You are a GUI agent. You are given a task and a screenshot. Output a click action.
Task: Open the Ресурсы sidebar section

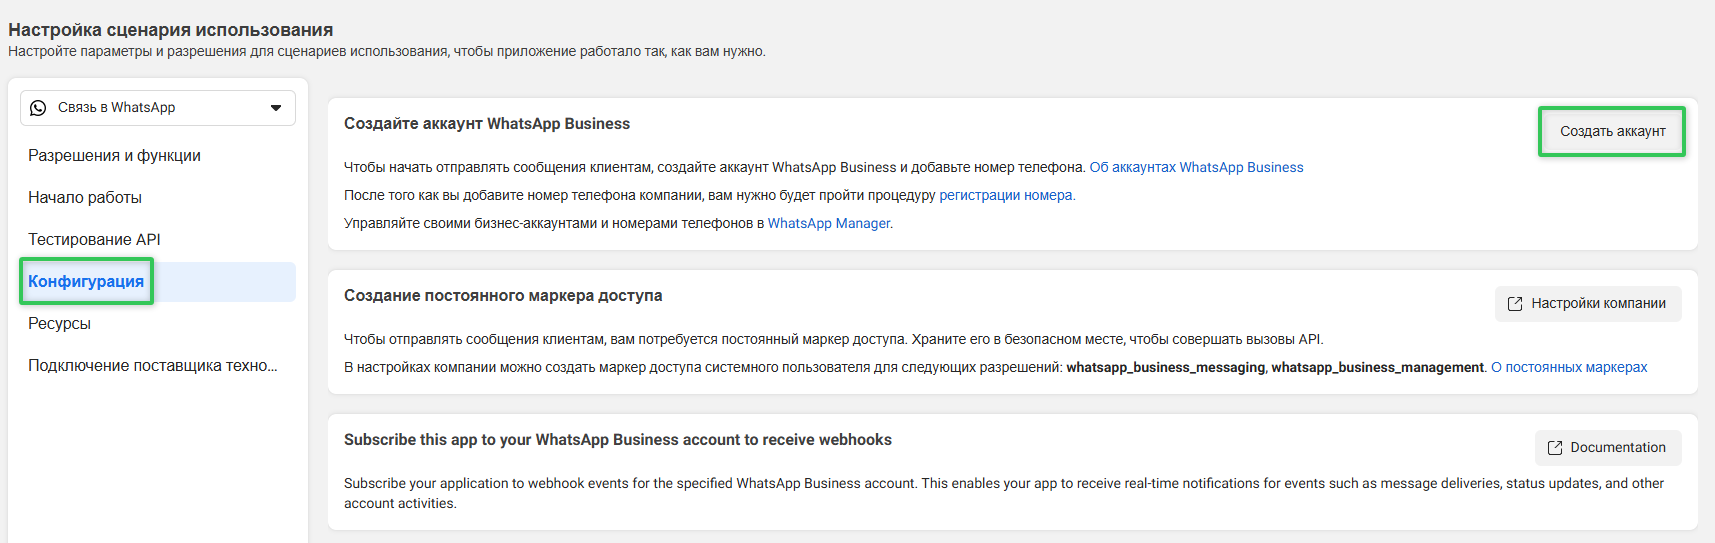pos(59,324)
